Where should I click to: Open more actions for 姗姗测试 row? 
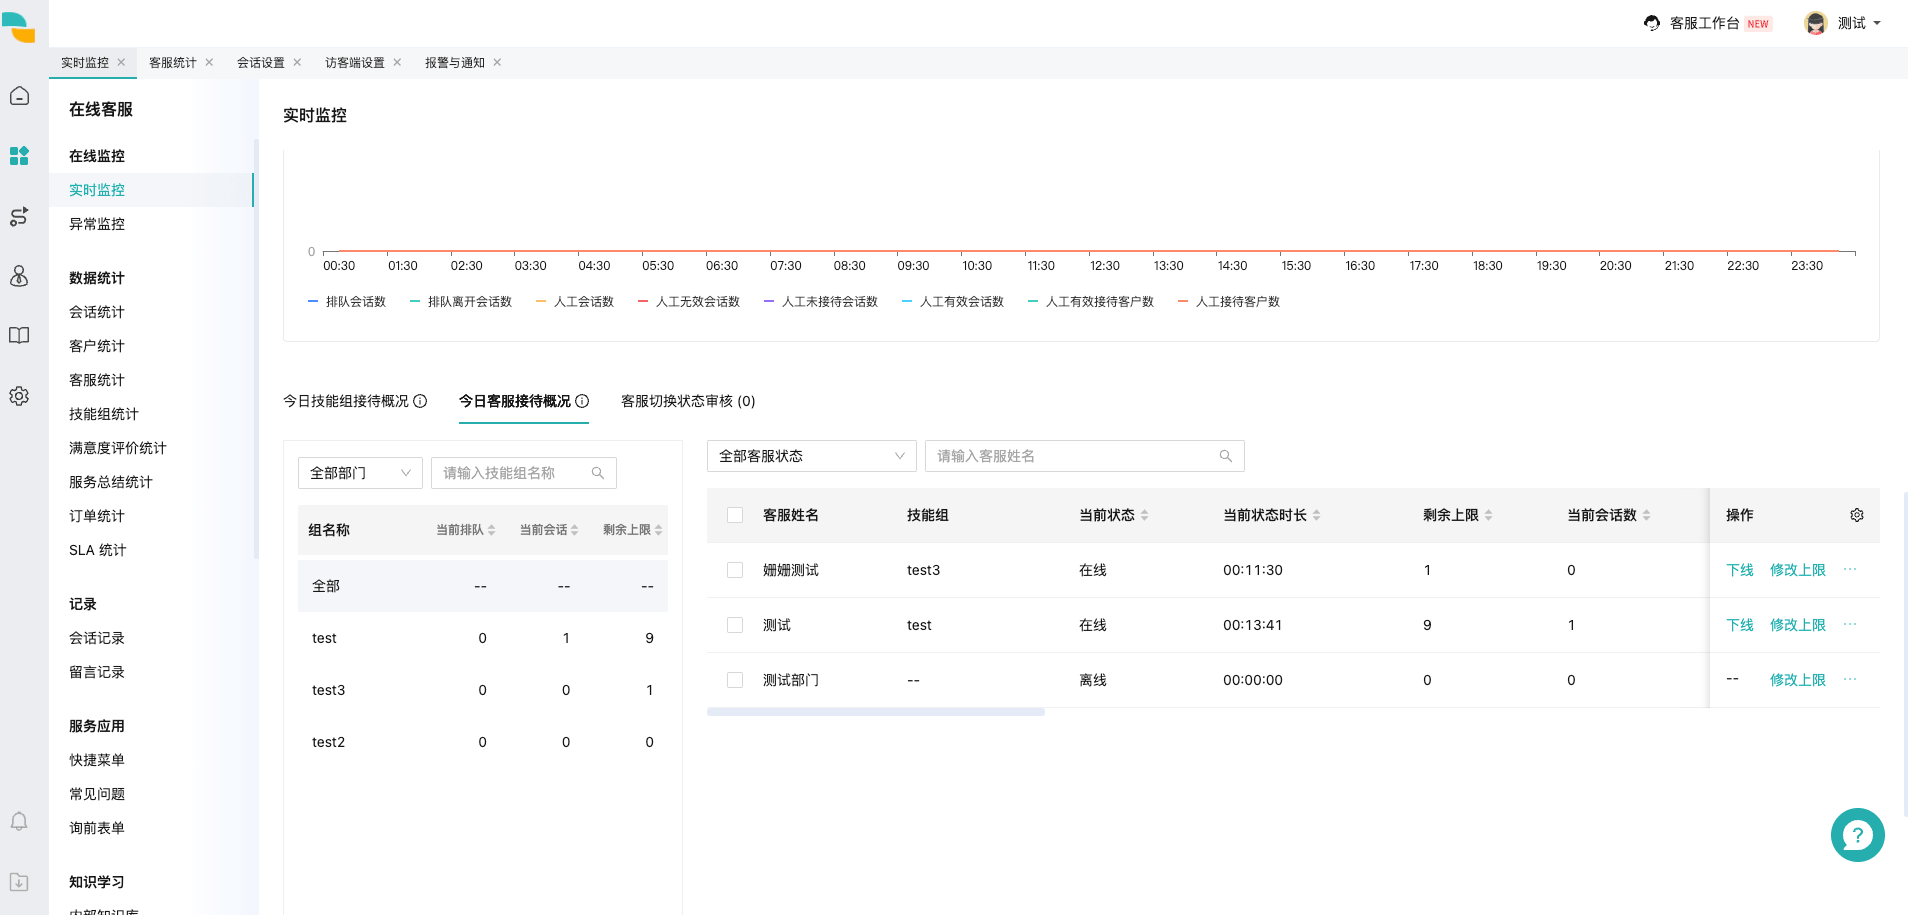pos(1850,569)
